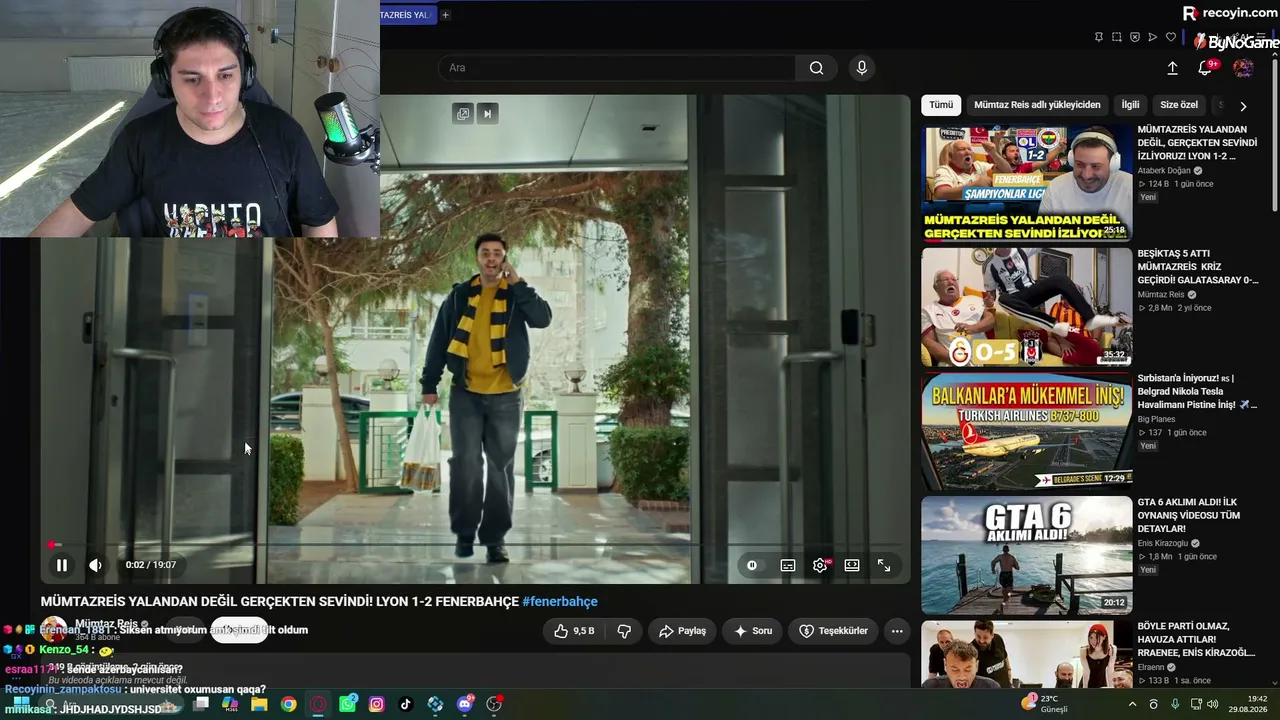Screen dimensions: 1280x720
Task: Open File Explorer from the taskbar
Action: (259, 704)
